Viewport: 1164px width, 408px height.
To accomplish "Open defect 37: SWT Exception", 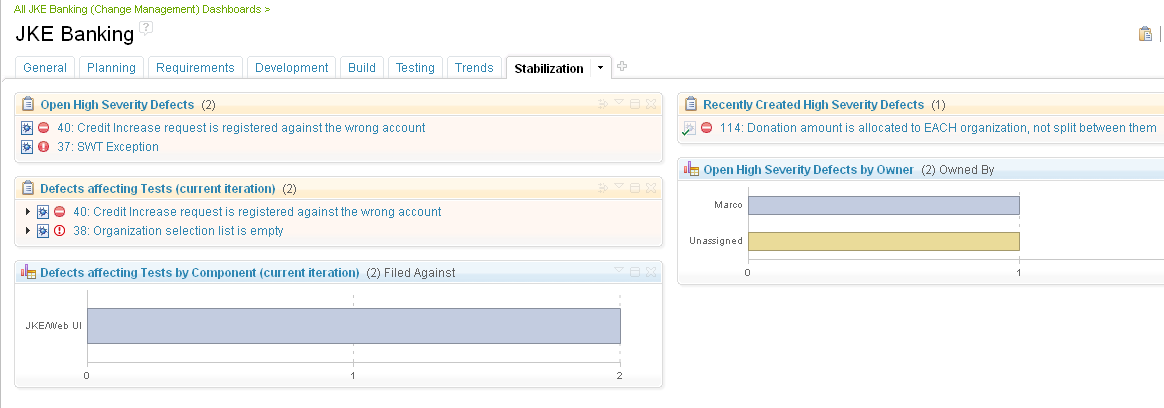I will tap(108, 147).
